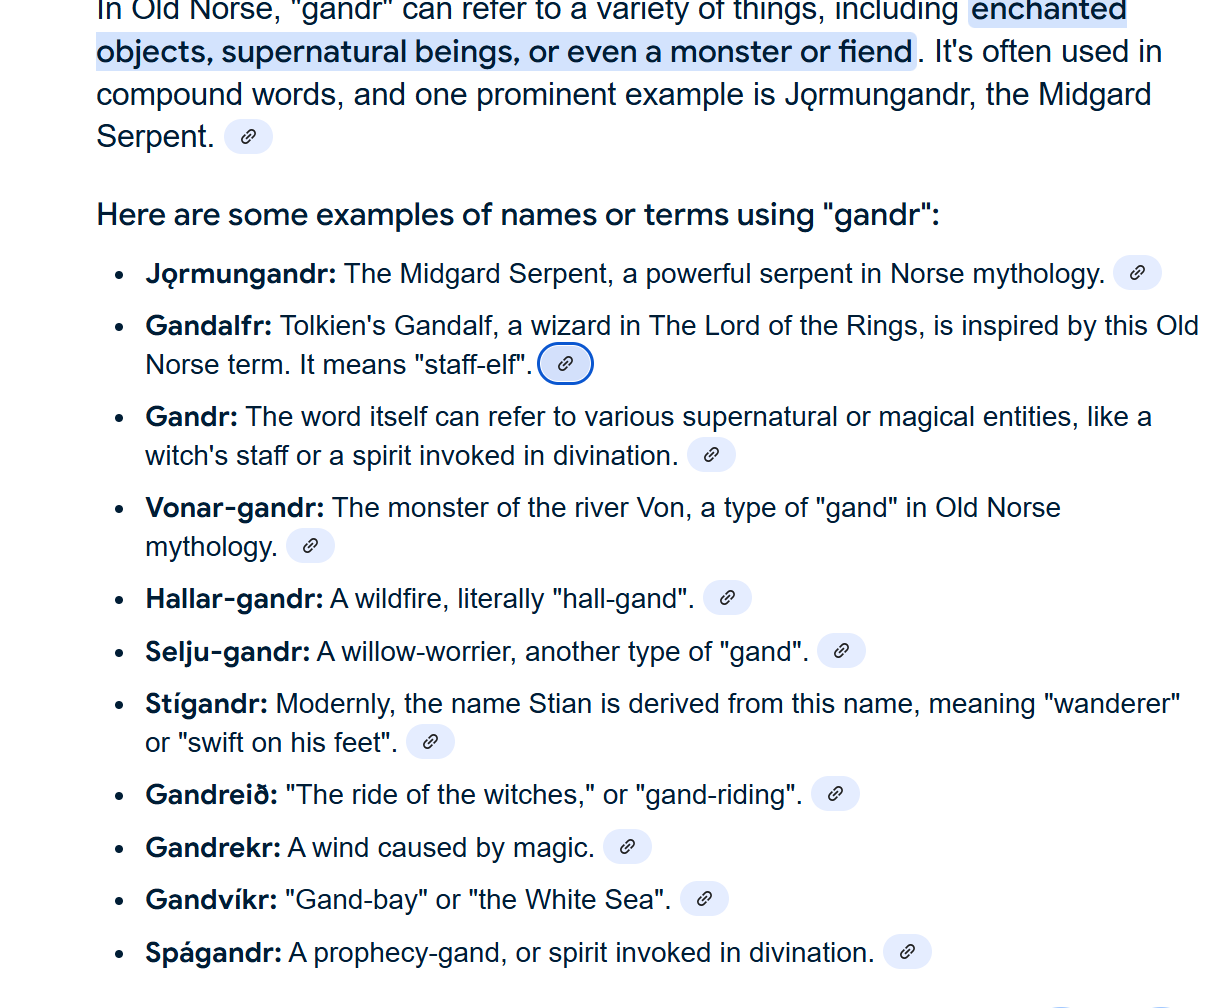The height and width of the screenshot is (1008, 1227).
Task: Open the Hallar-gandr wildfire source link
Action: [x=727, y=598]
